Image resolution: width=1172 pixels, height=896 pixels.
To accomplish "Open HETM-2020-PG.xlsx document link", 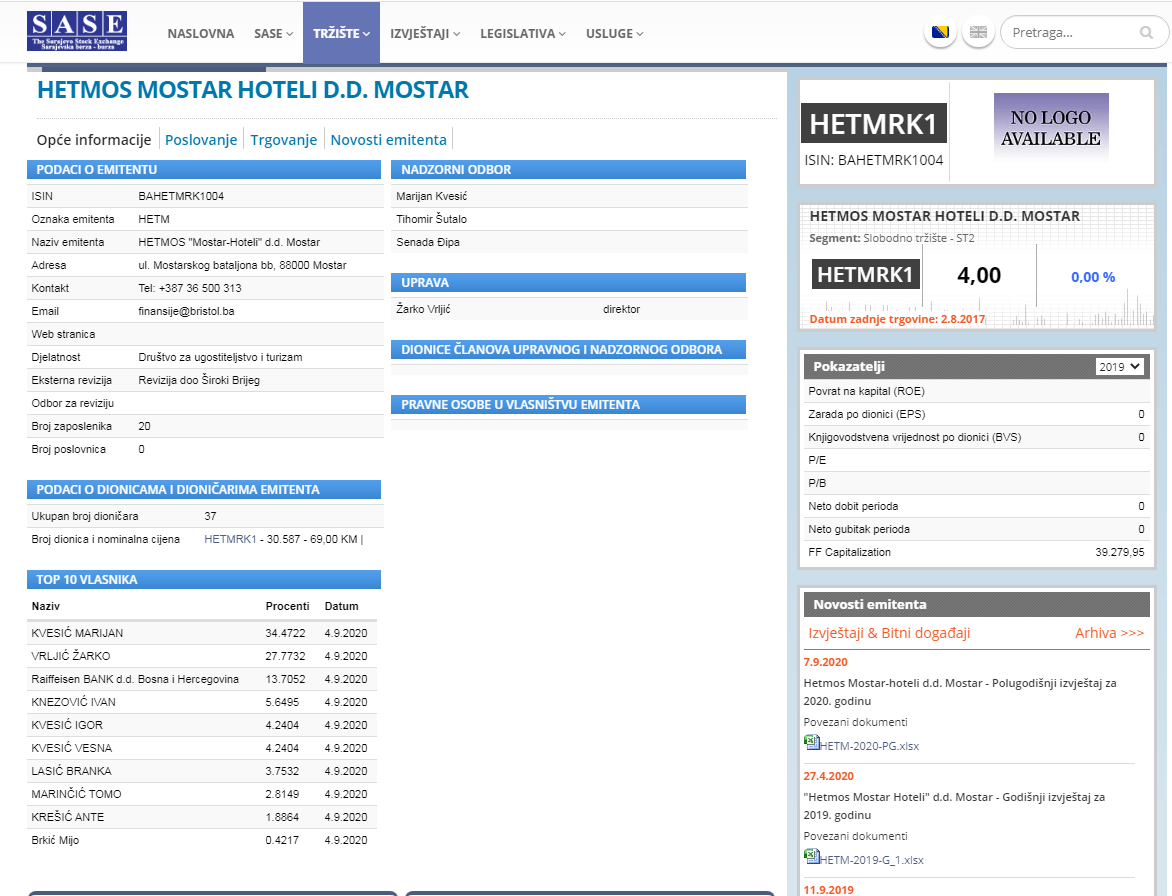I will click(869, 746).
